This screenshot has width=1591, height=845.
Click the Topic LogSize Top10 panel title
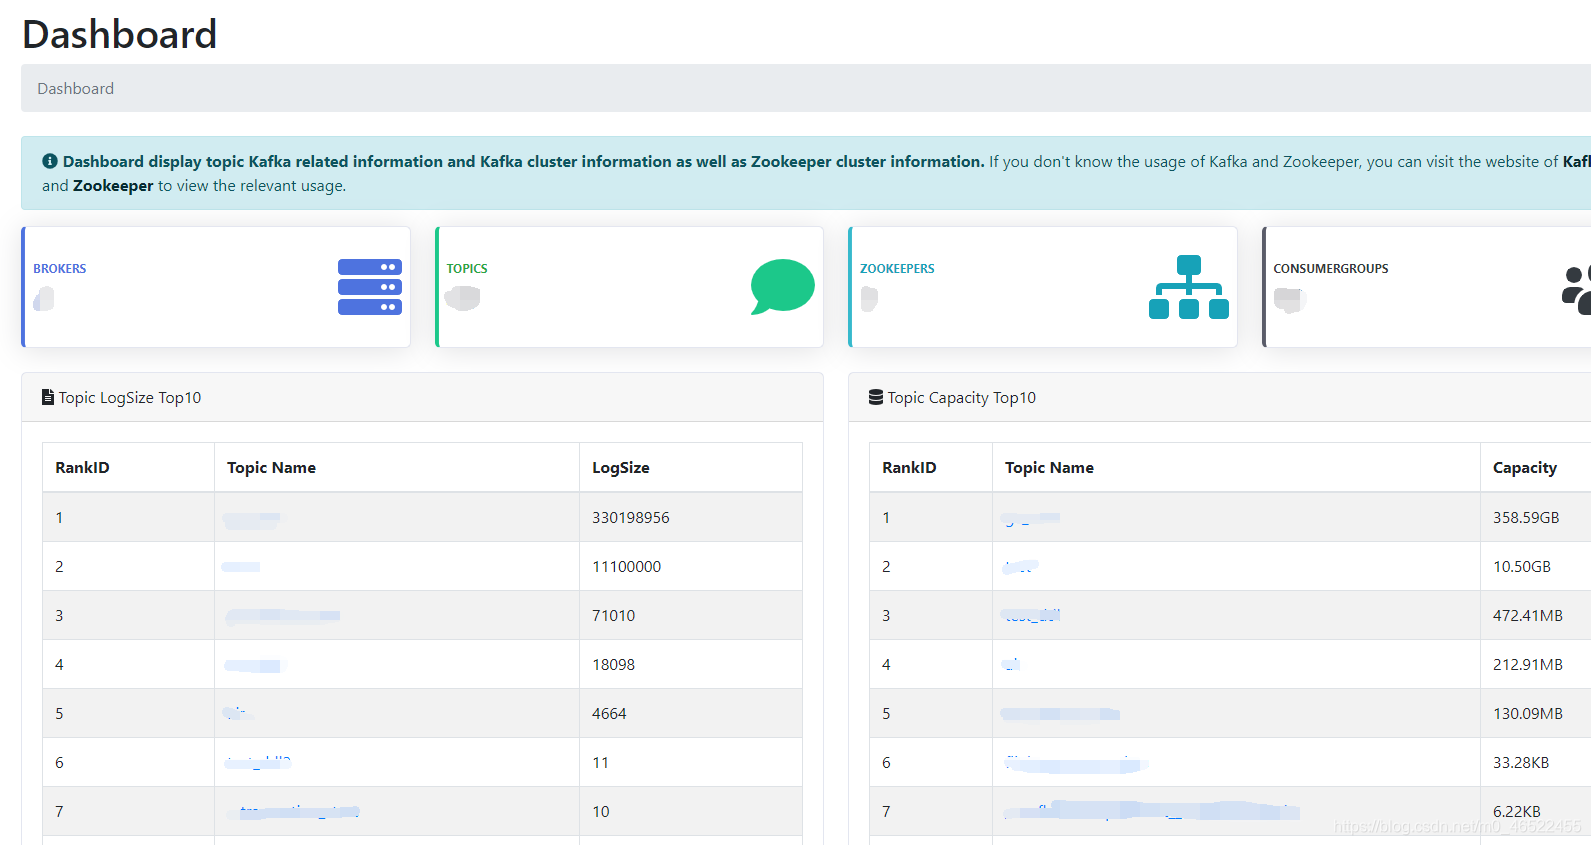(130, 398)
